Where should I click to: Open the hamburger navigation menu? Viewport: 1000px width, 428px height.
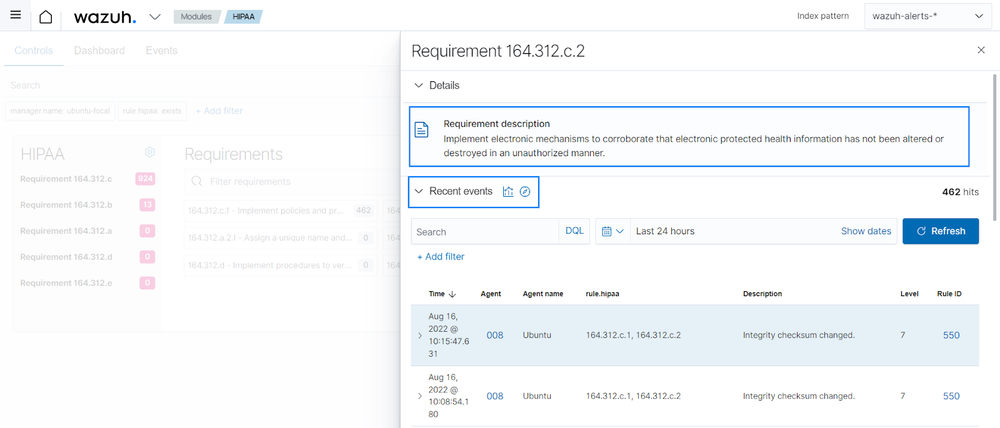click(16, 15)
